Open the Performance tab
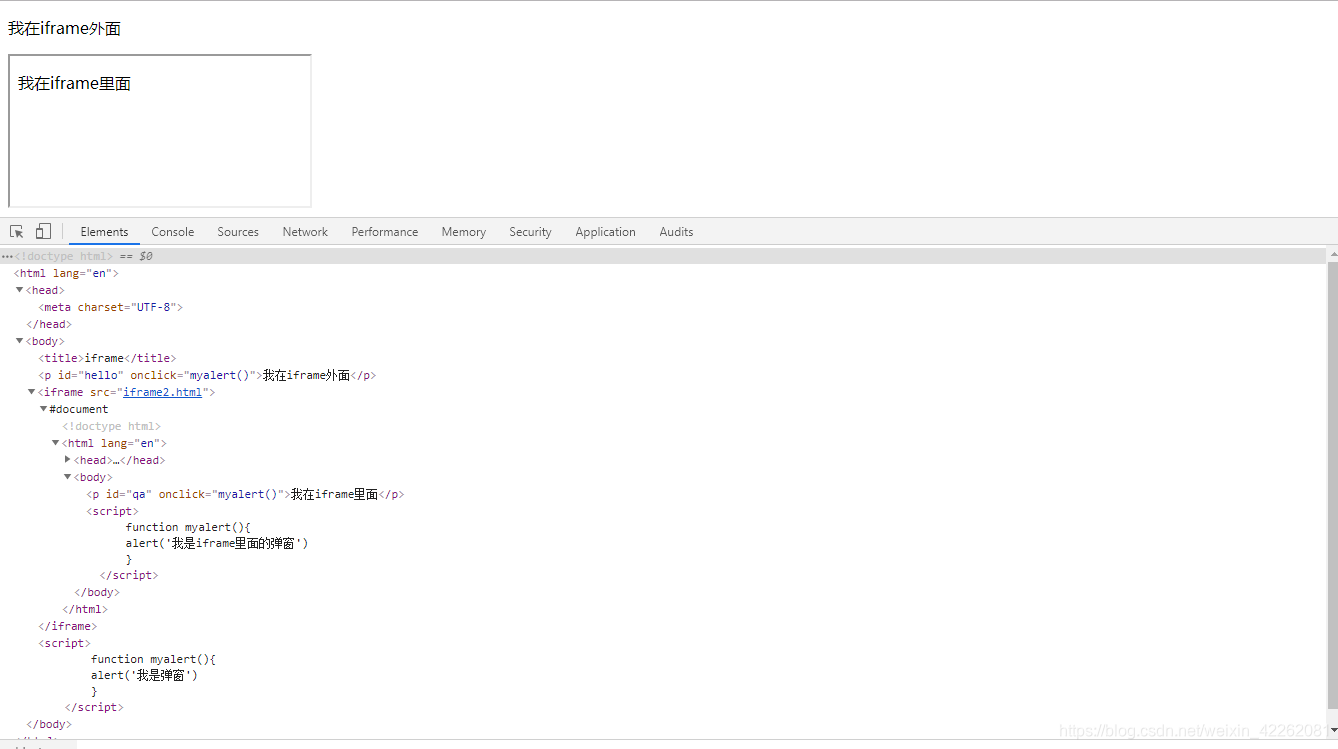Image resolution: width=1338 pixels, height=749 pixels. (x=385, y=232)
